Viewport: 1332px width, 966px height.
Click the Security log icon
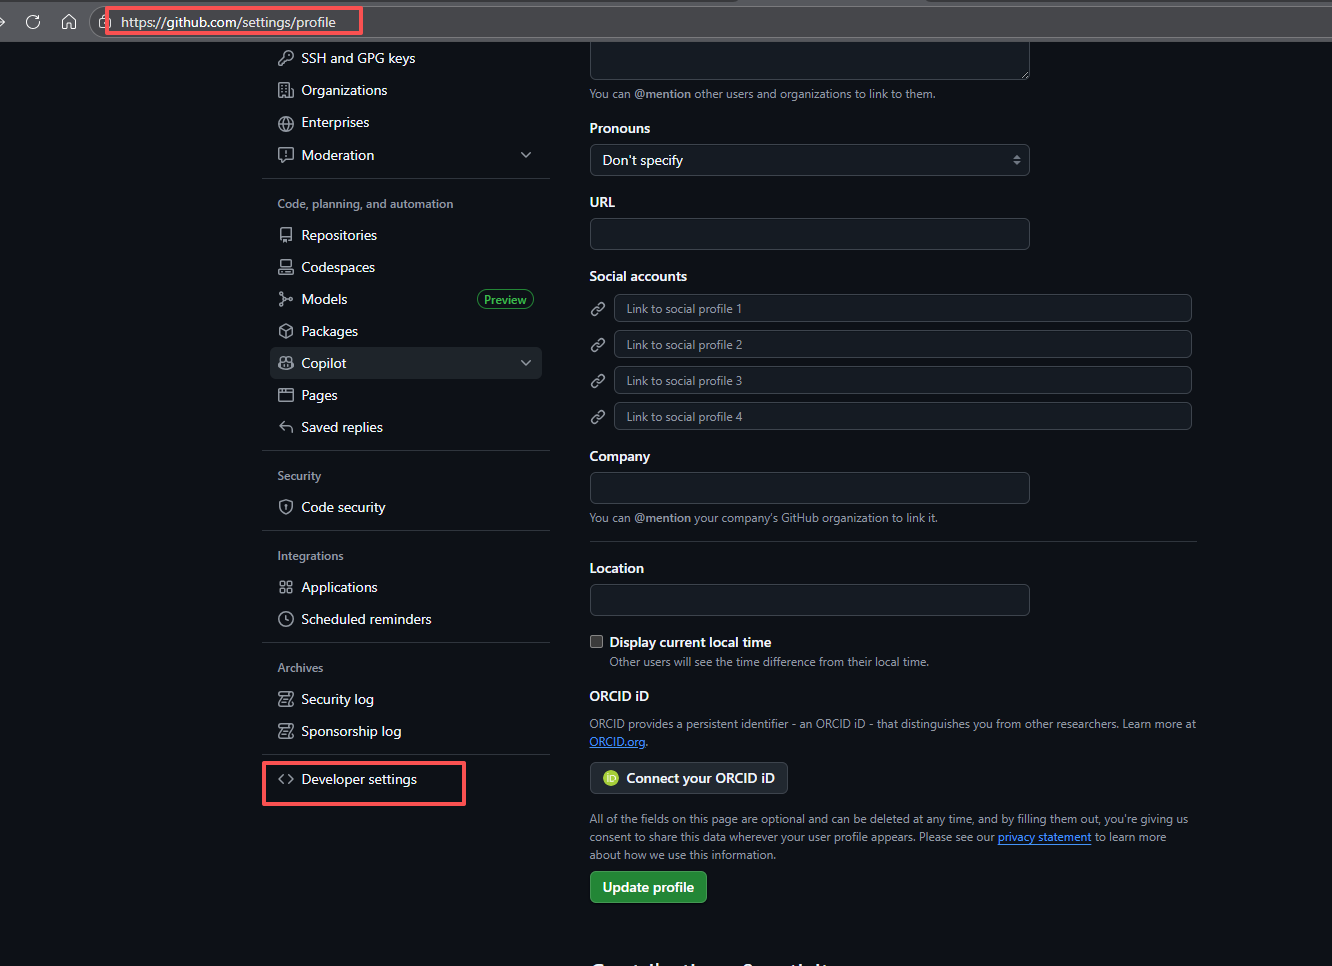pyautogui.click(x=286, y=699)
